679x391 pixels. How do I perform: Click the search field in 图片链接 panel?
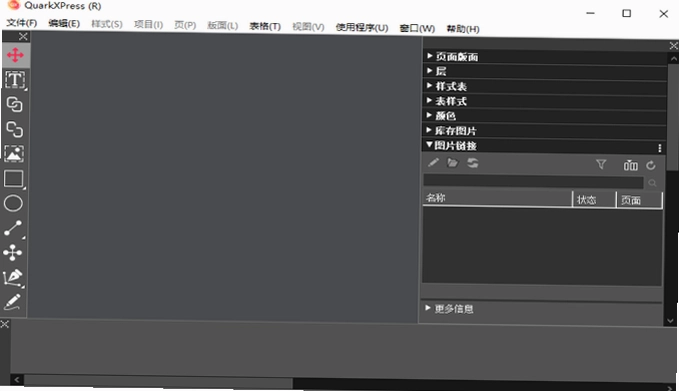[x=533, y=182]
